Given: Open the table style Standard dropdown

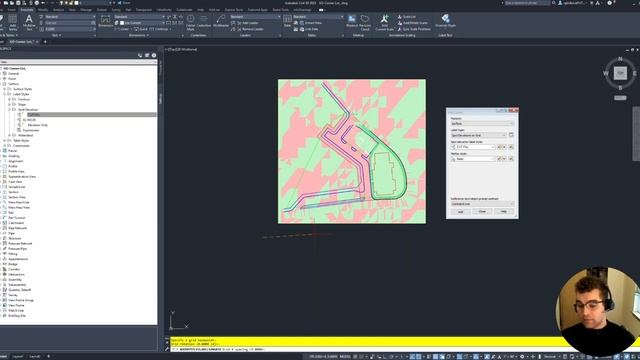Looking at the screenshot, I should click(318, 17).
